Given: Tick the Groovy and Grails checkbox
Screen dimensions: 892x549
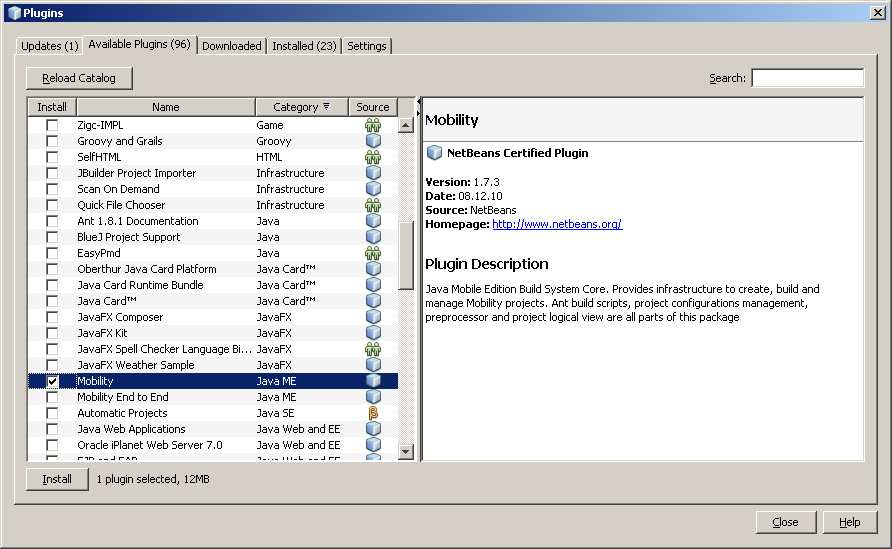Looking at the screenshot, I should (52, 141).
